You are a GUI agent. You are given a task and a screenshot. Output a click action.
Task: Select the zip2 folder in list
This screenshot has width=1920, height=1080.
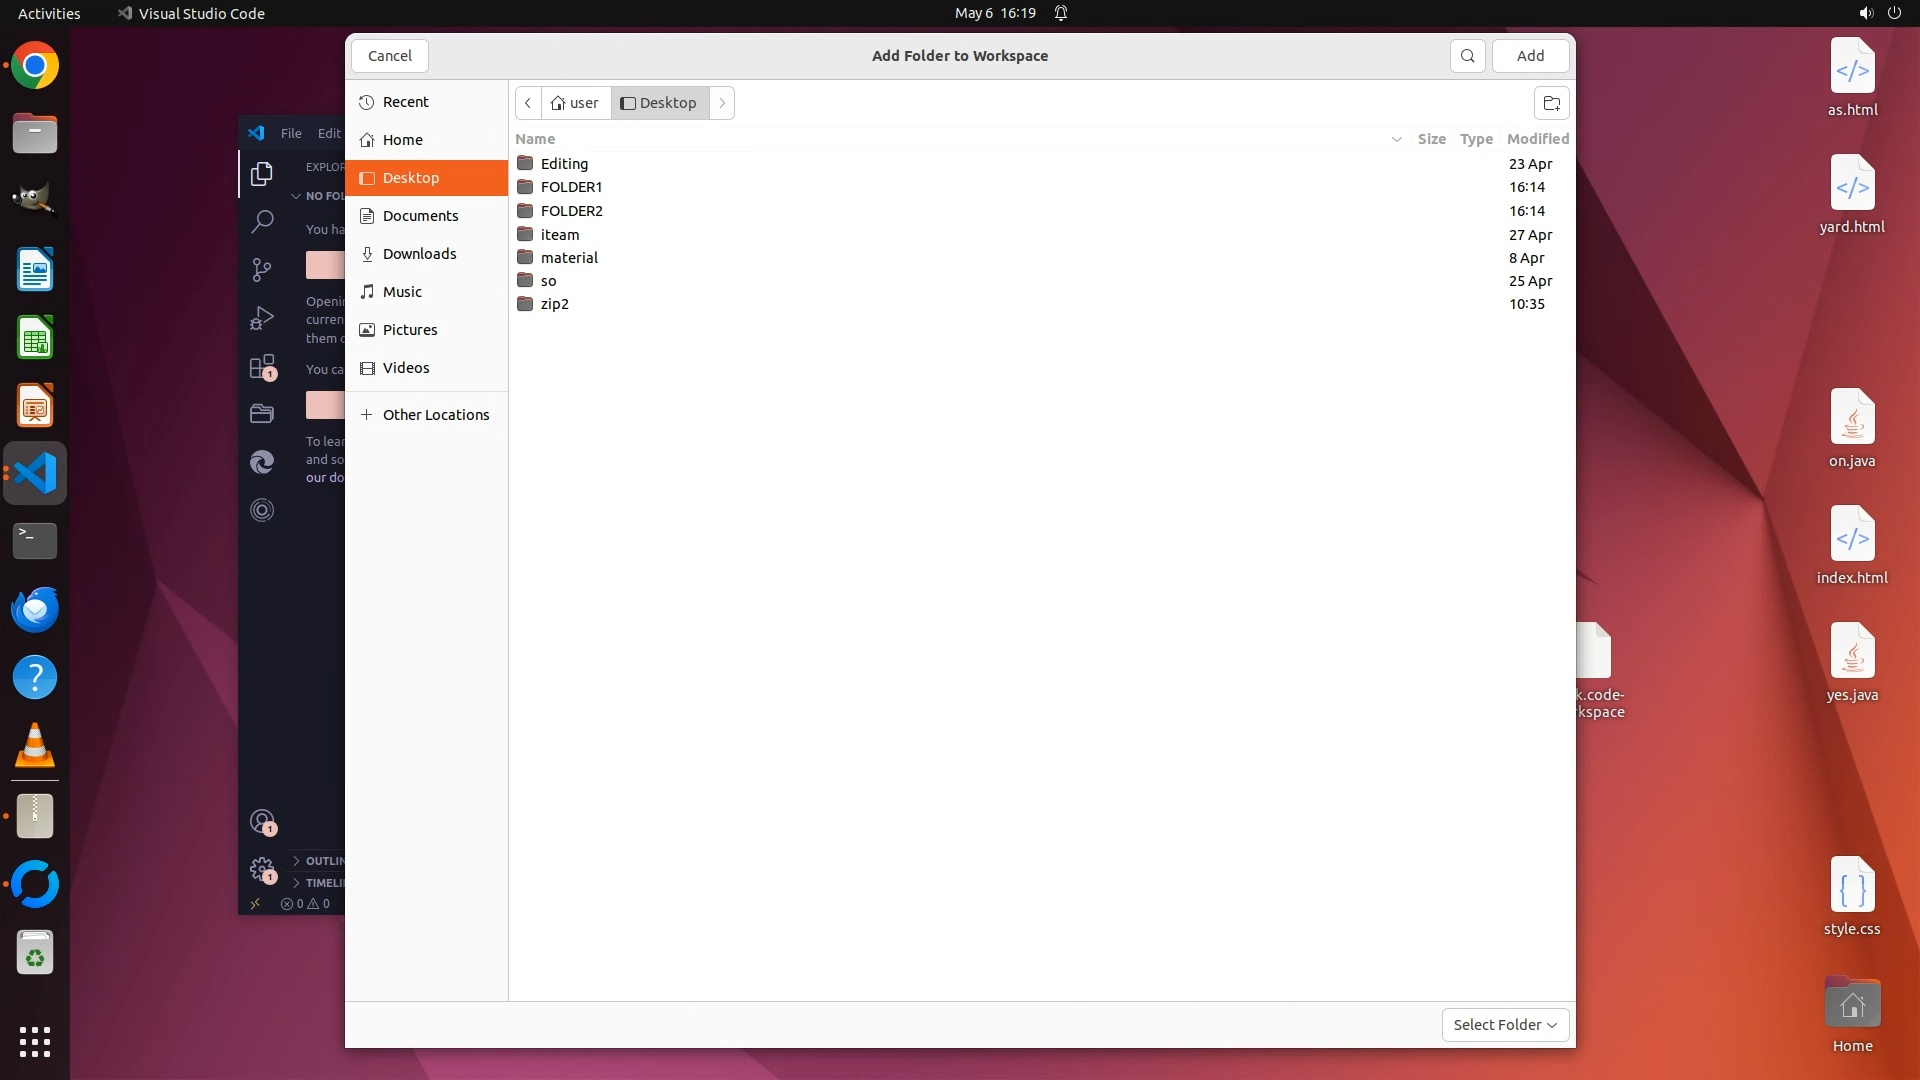click(554, 304)
